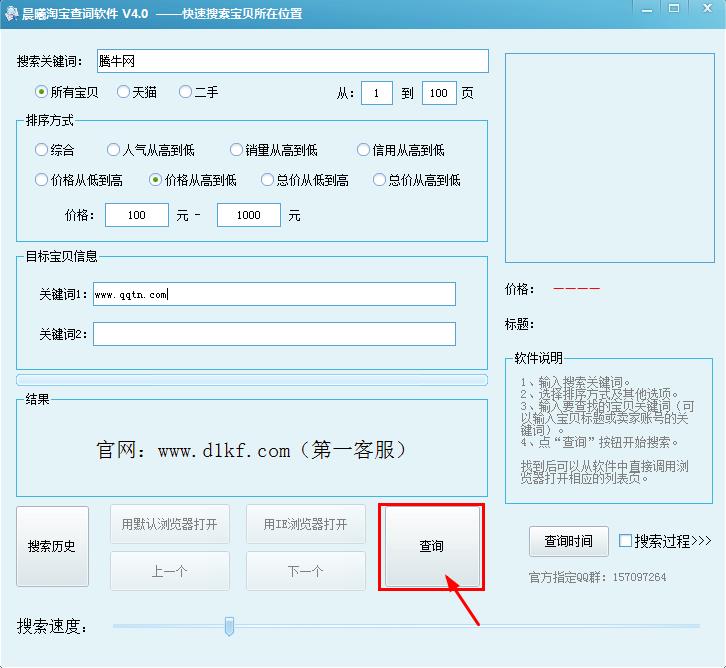Select the 二手 radio option
The image size is (726, 668).
click(185, 92)
